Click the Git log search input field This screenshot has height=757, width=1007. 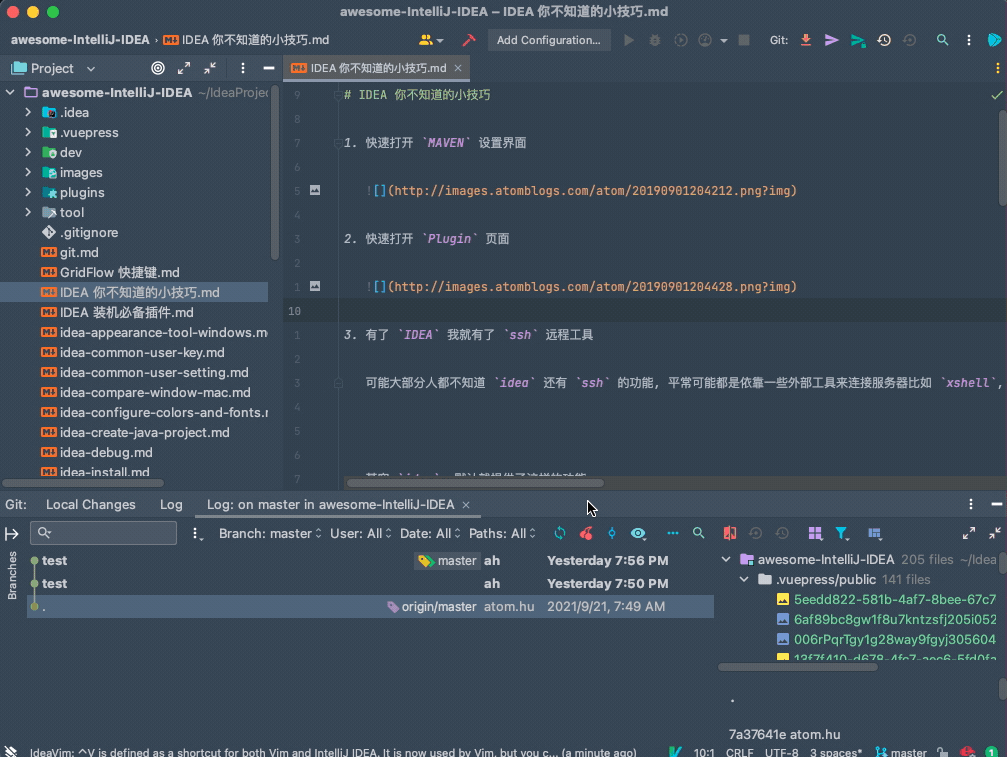(x=103, y=533)
